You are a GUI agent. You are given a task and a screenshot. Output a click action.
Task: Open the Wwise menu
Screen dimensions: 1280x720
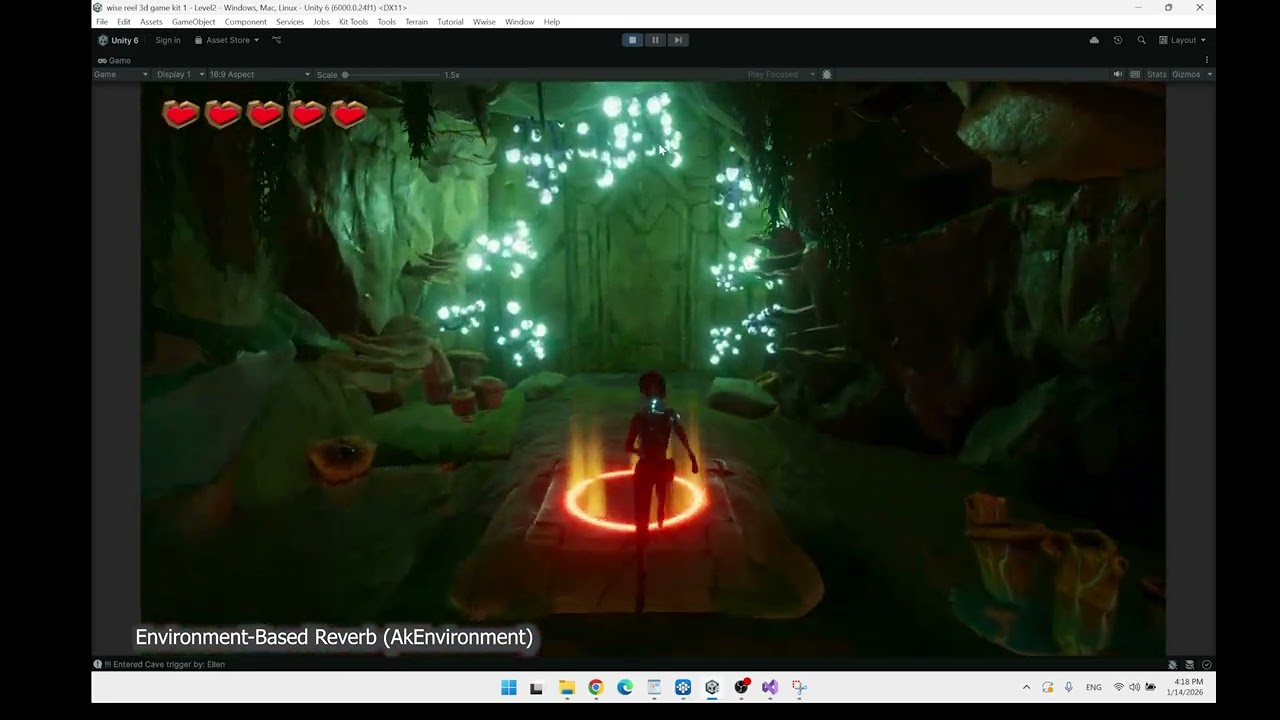[x=484, y=22]
